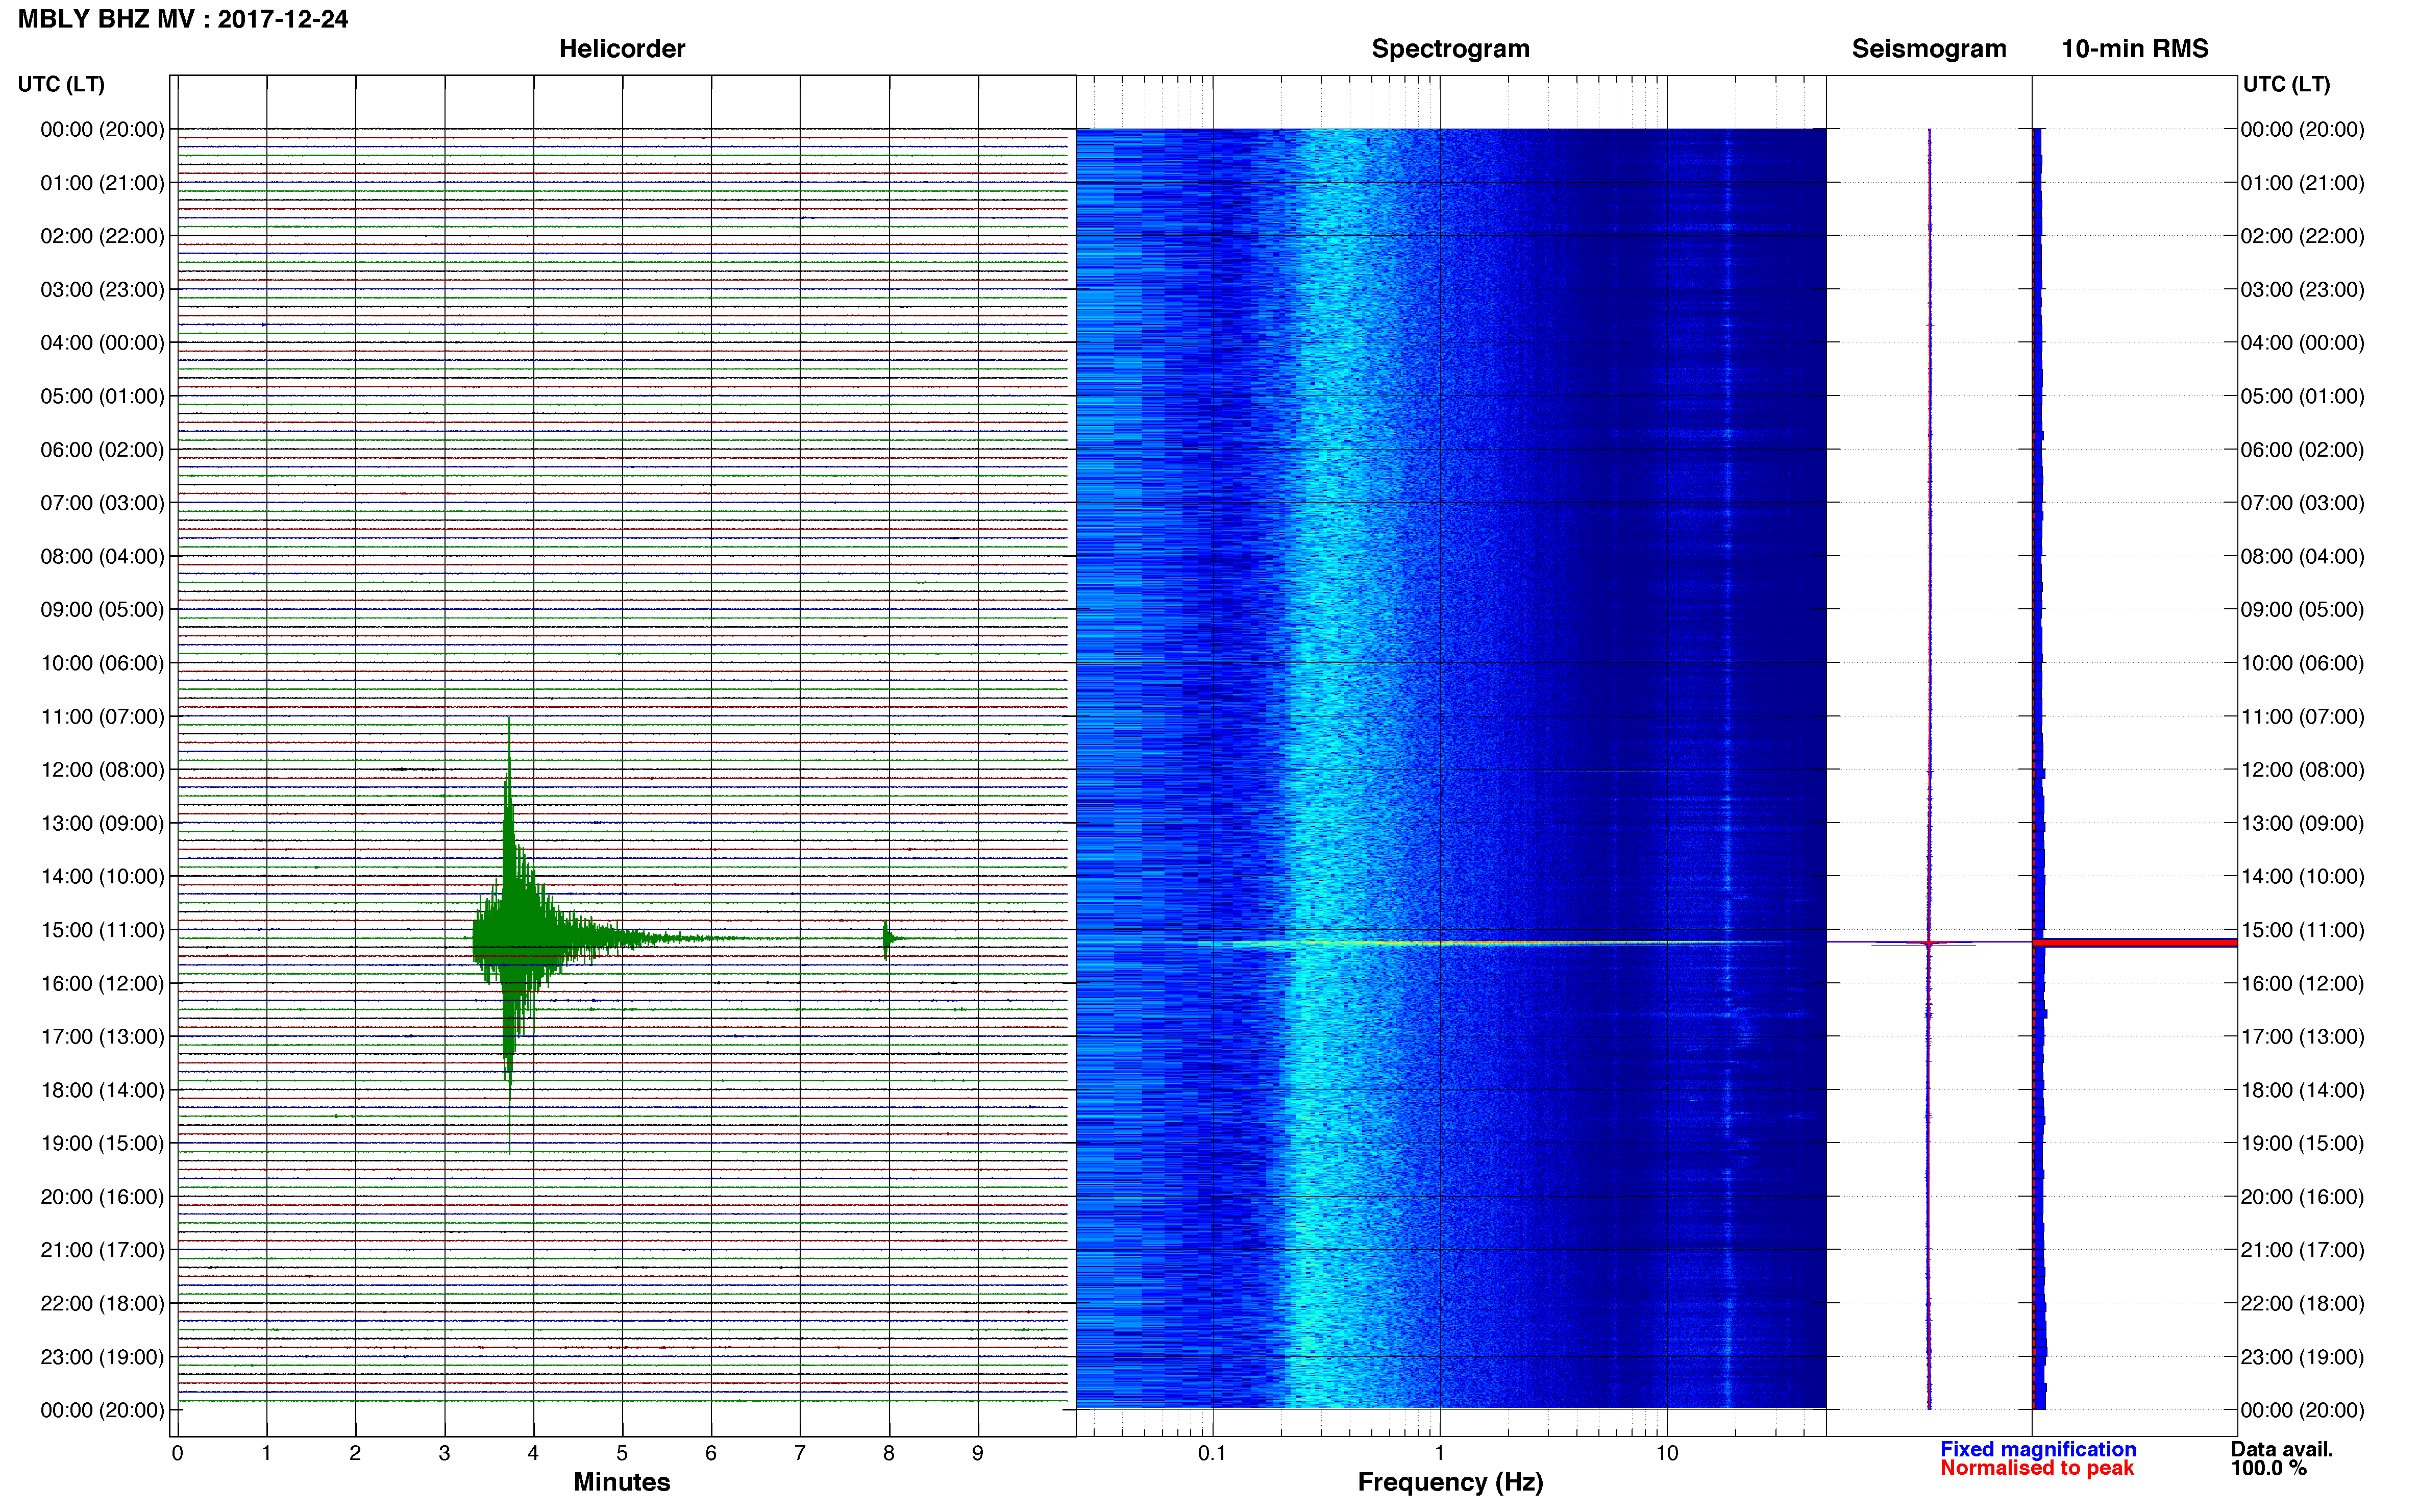Click the left '00:00 (20:00)' top time label
Image resolution: width=2419 pixels, height=1512 pixels.
[102, 130]
